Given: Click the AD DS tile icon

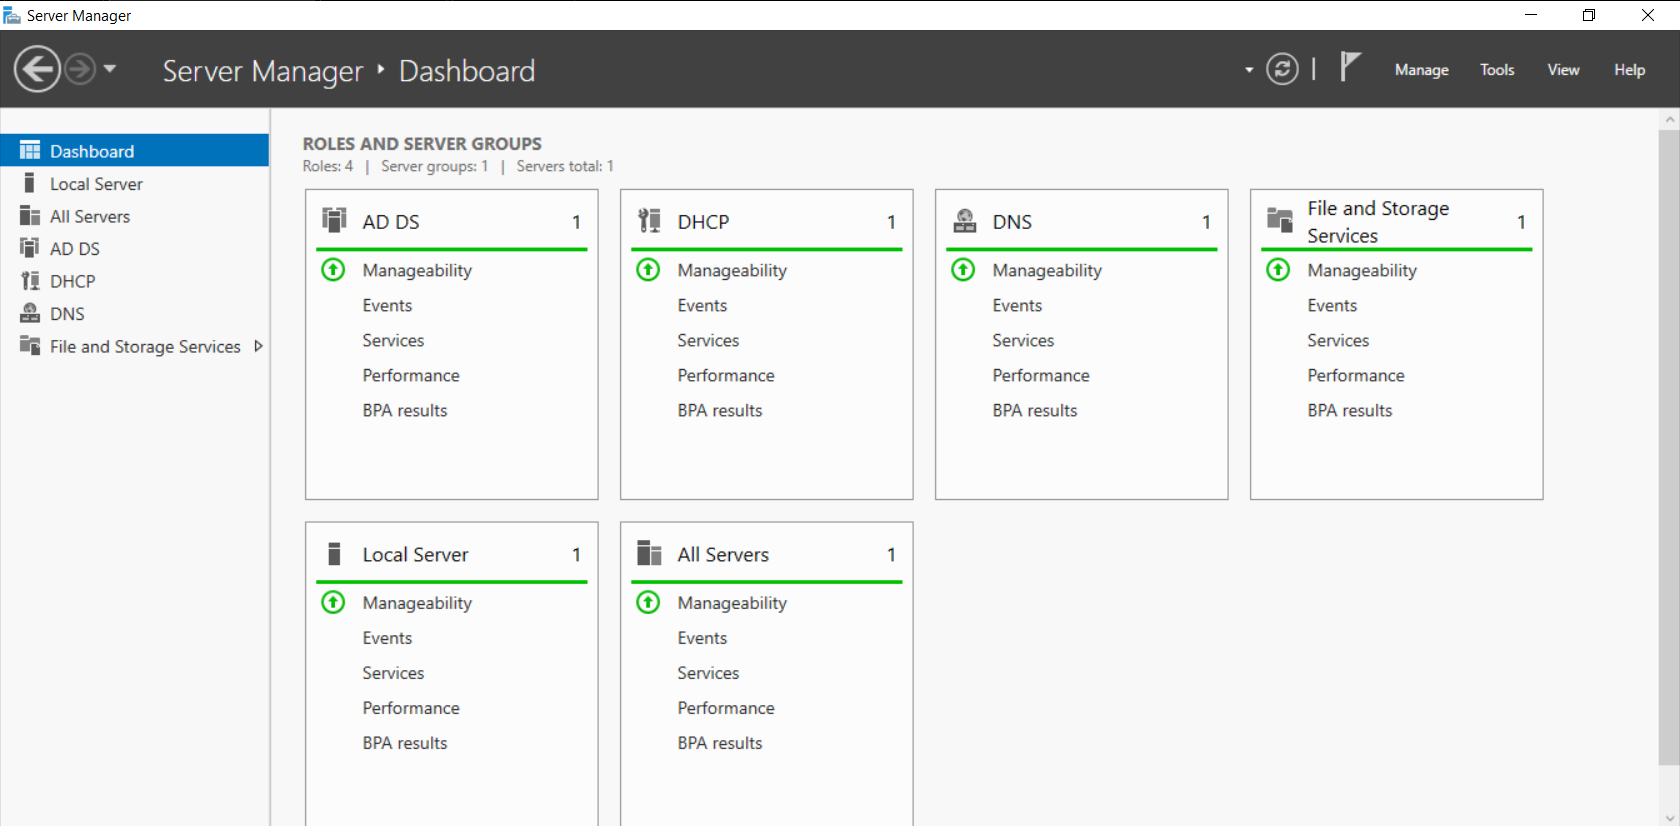Looking at the screenshot, I should (x=334, y=220).
